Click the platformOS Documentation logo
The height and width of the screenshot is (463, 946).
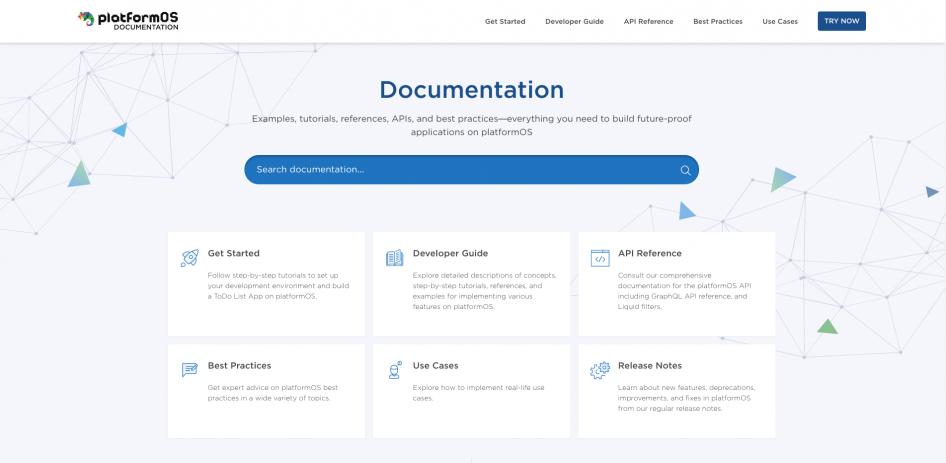coord(128,21)
